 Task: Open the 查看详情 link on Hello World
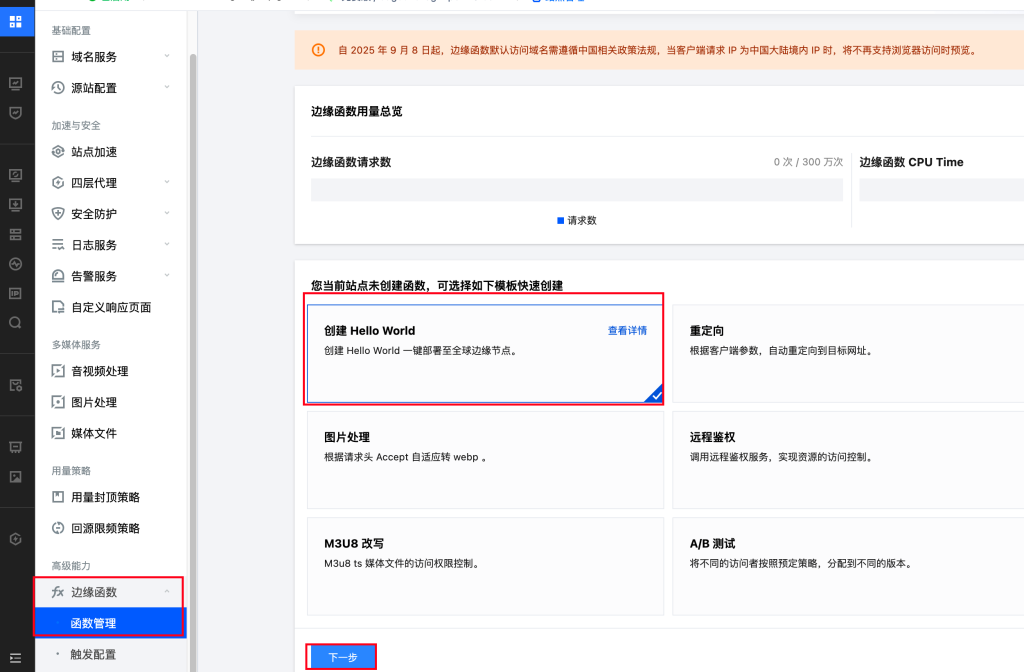coord(627,331)
